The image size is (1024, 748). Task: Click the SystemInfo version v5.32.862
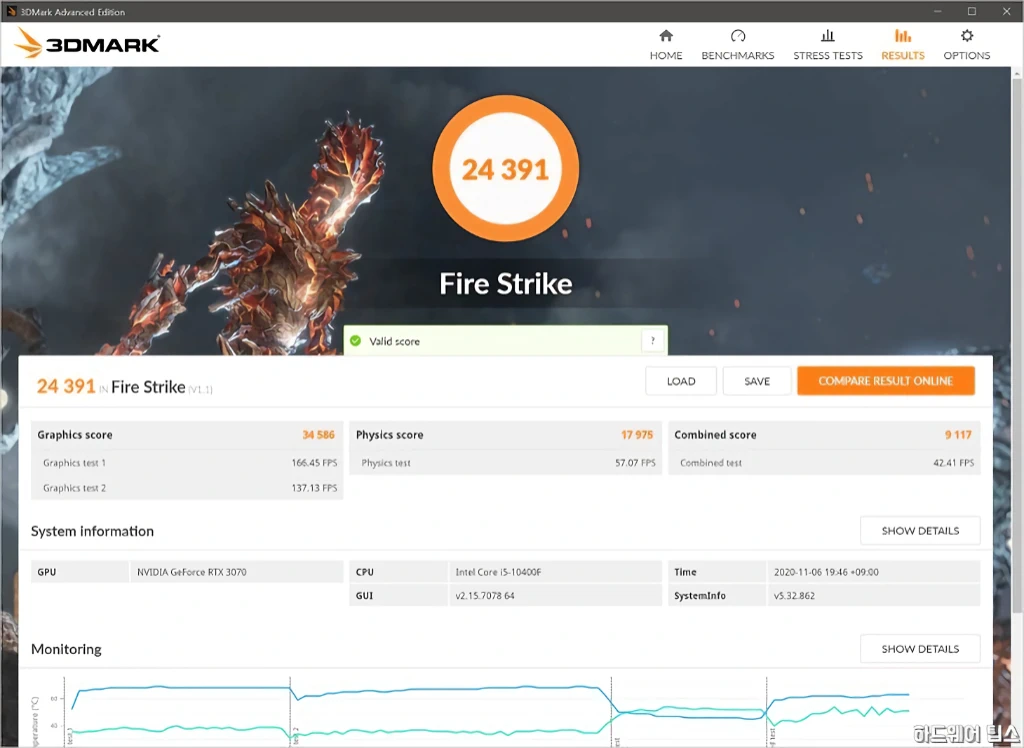[x=794, y=595]
